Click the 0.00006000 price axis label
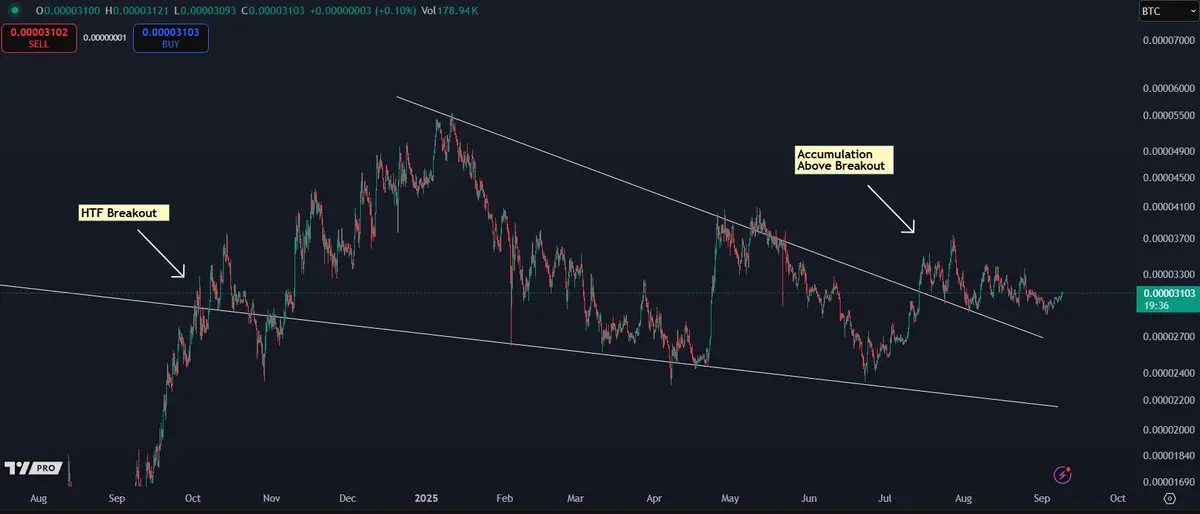Screen dimensions: 1200x514 point(1169,87)
